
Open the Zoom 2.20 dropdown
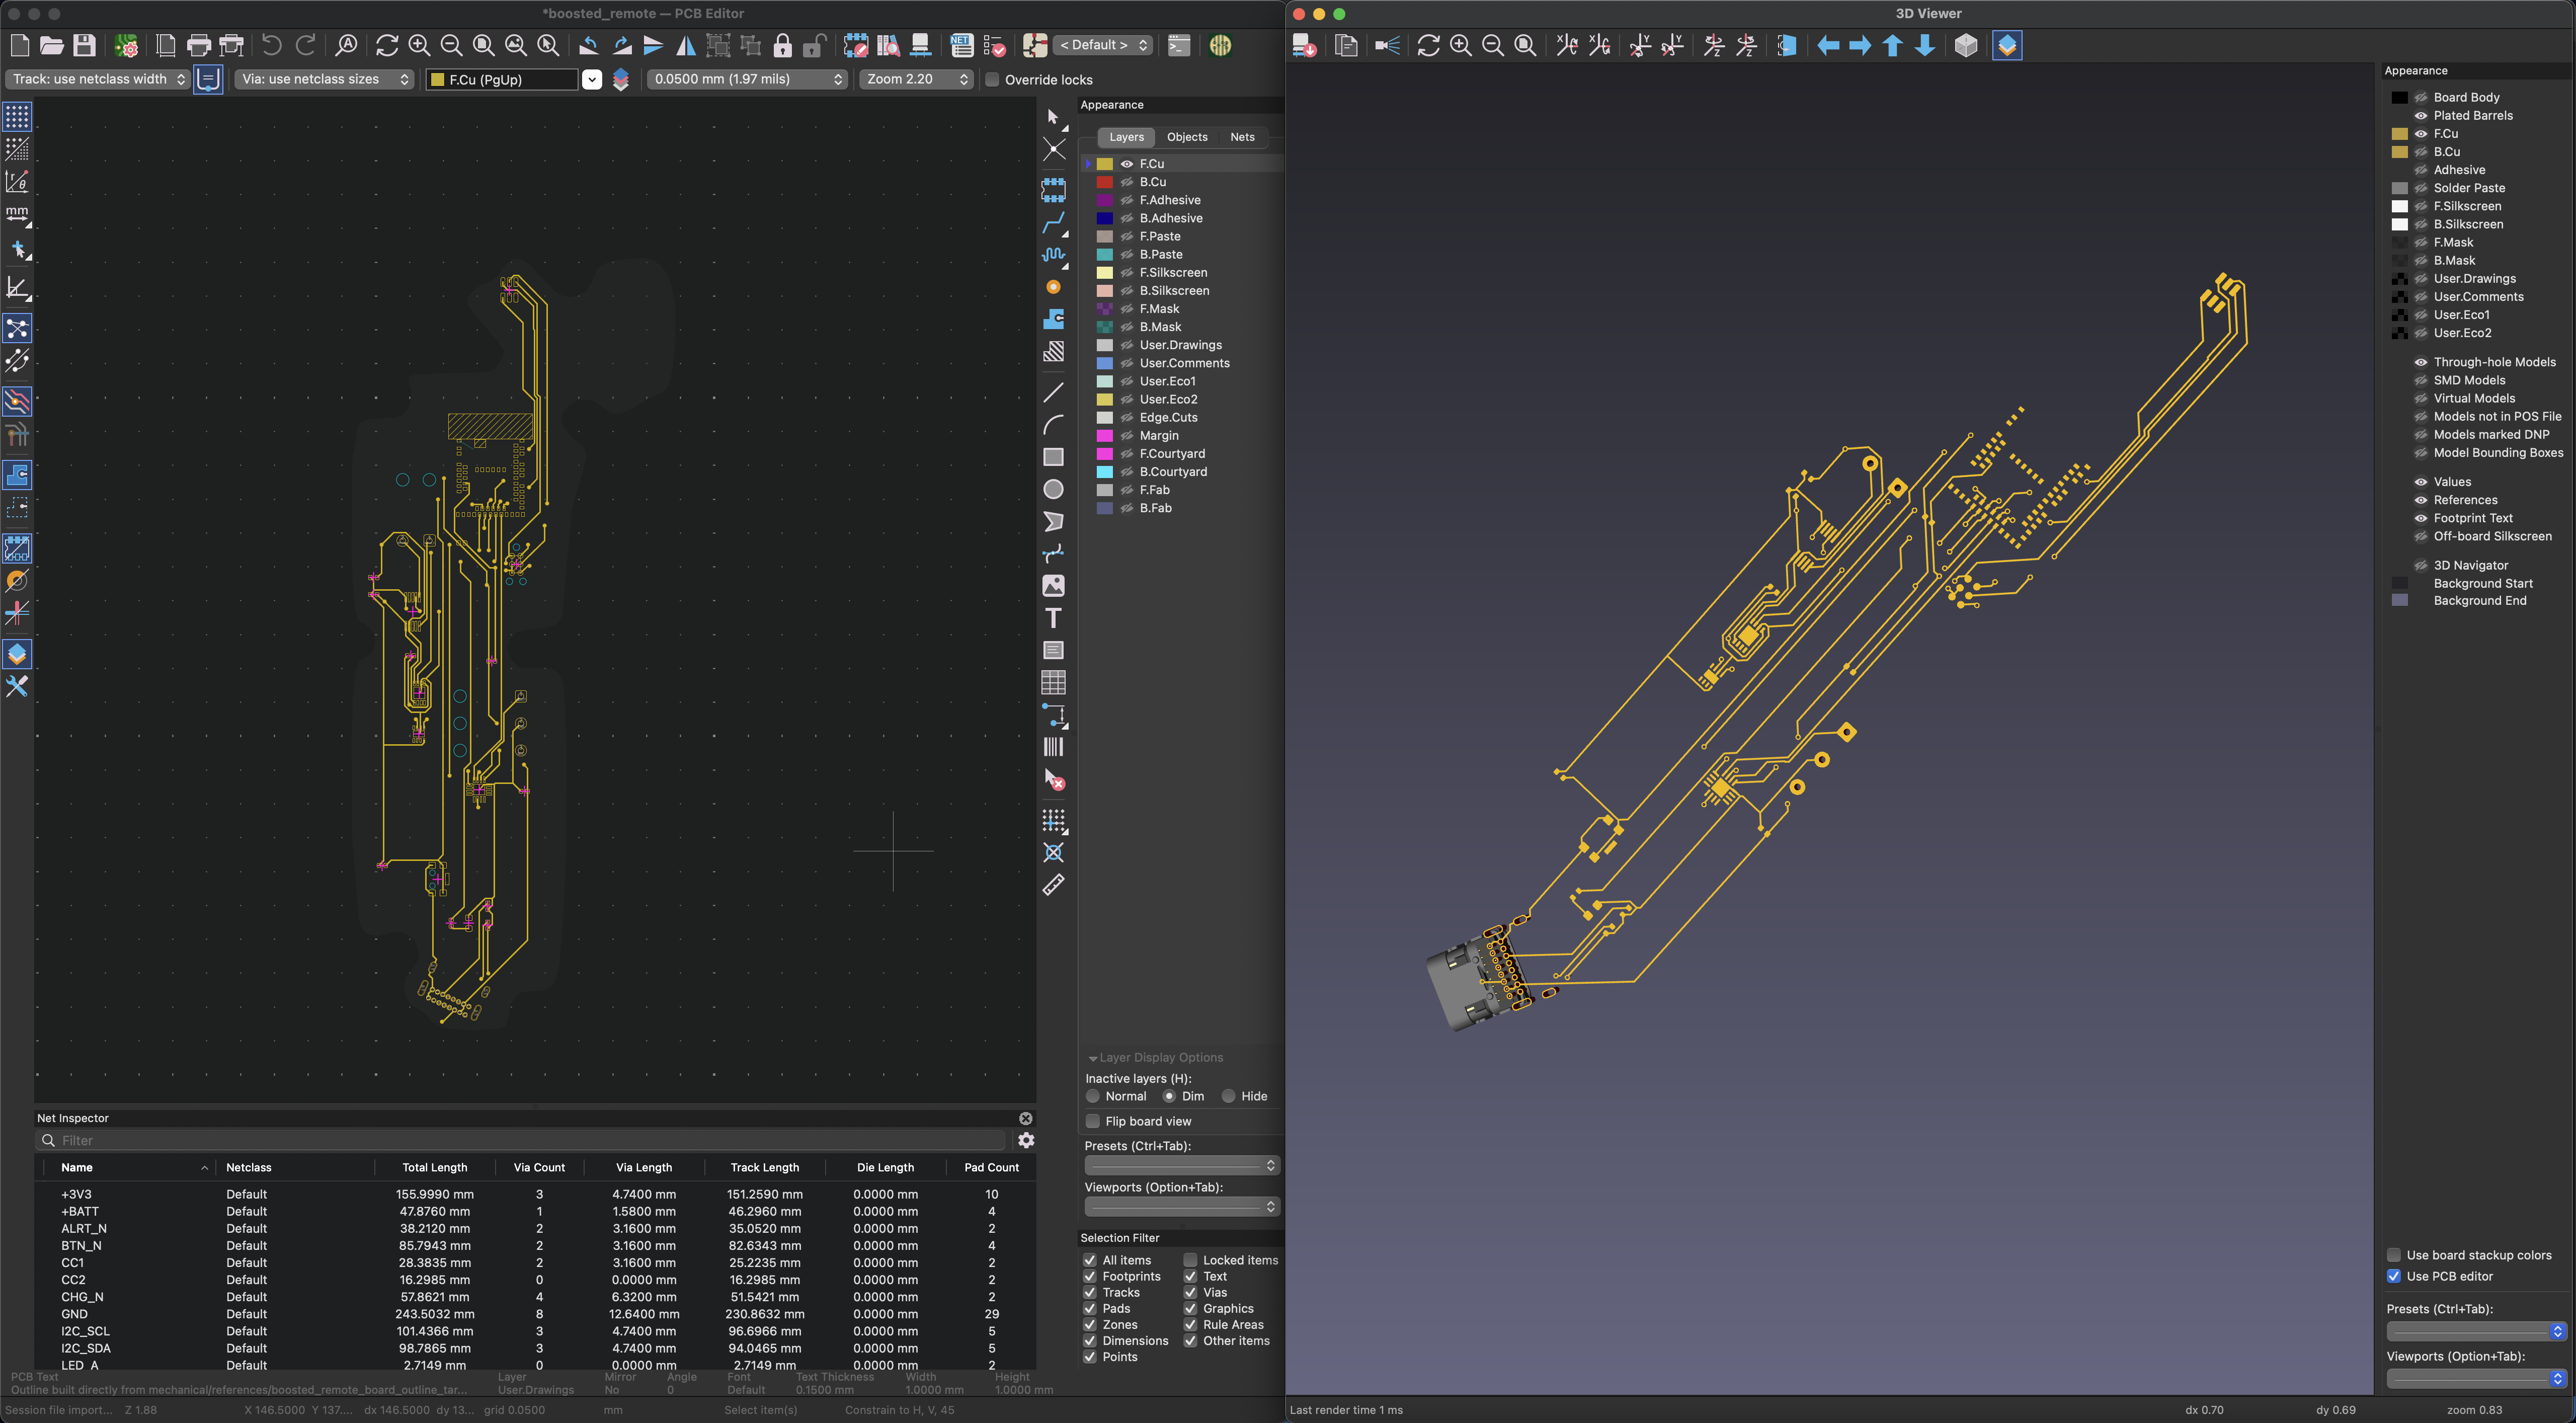(x=915, y=79)
